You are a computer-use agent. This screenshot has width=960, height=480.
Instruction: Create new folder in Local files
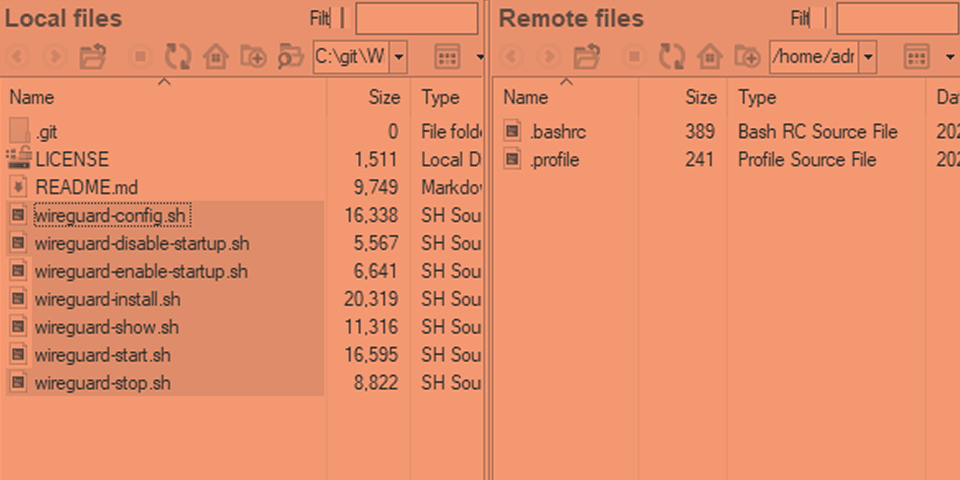pos(253,58)
